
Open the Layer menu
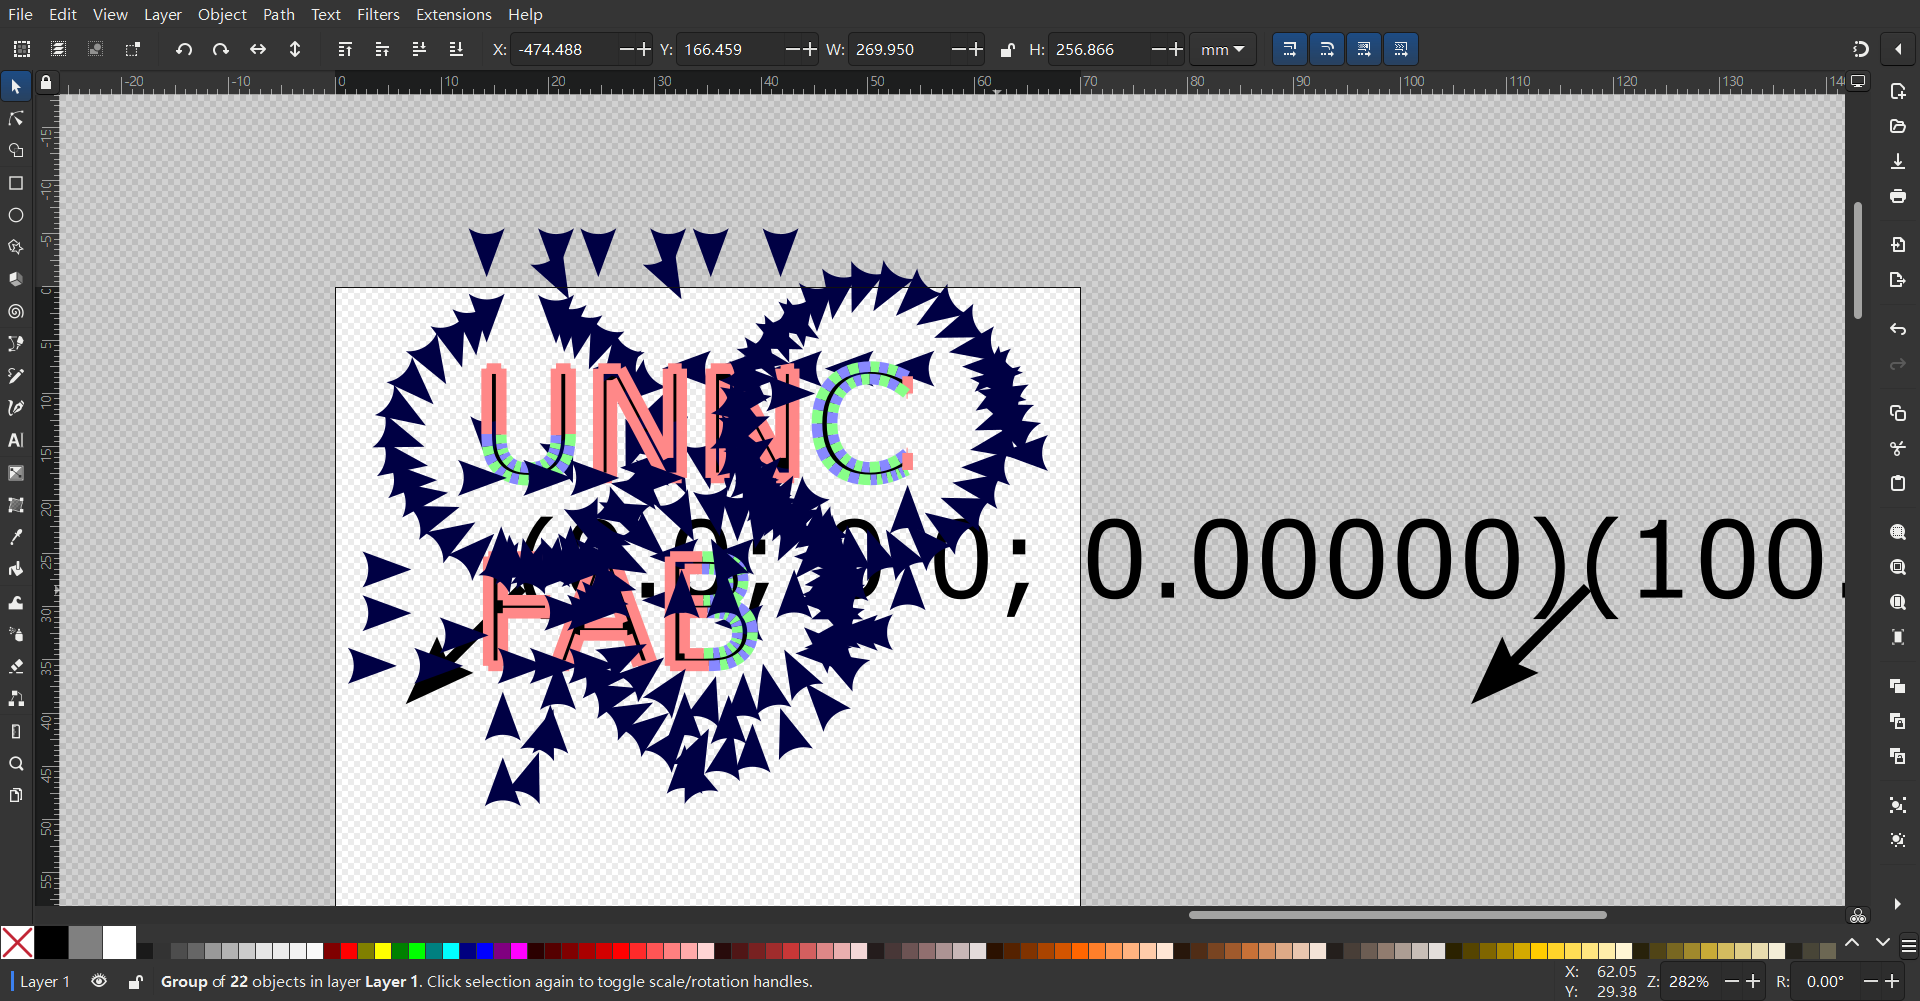(163, 14)
